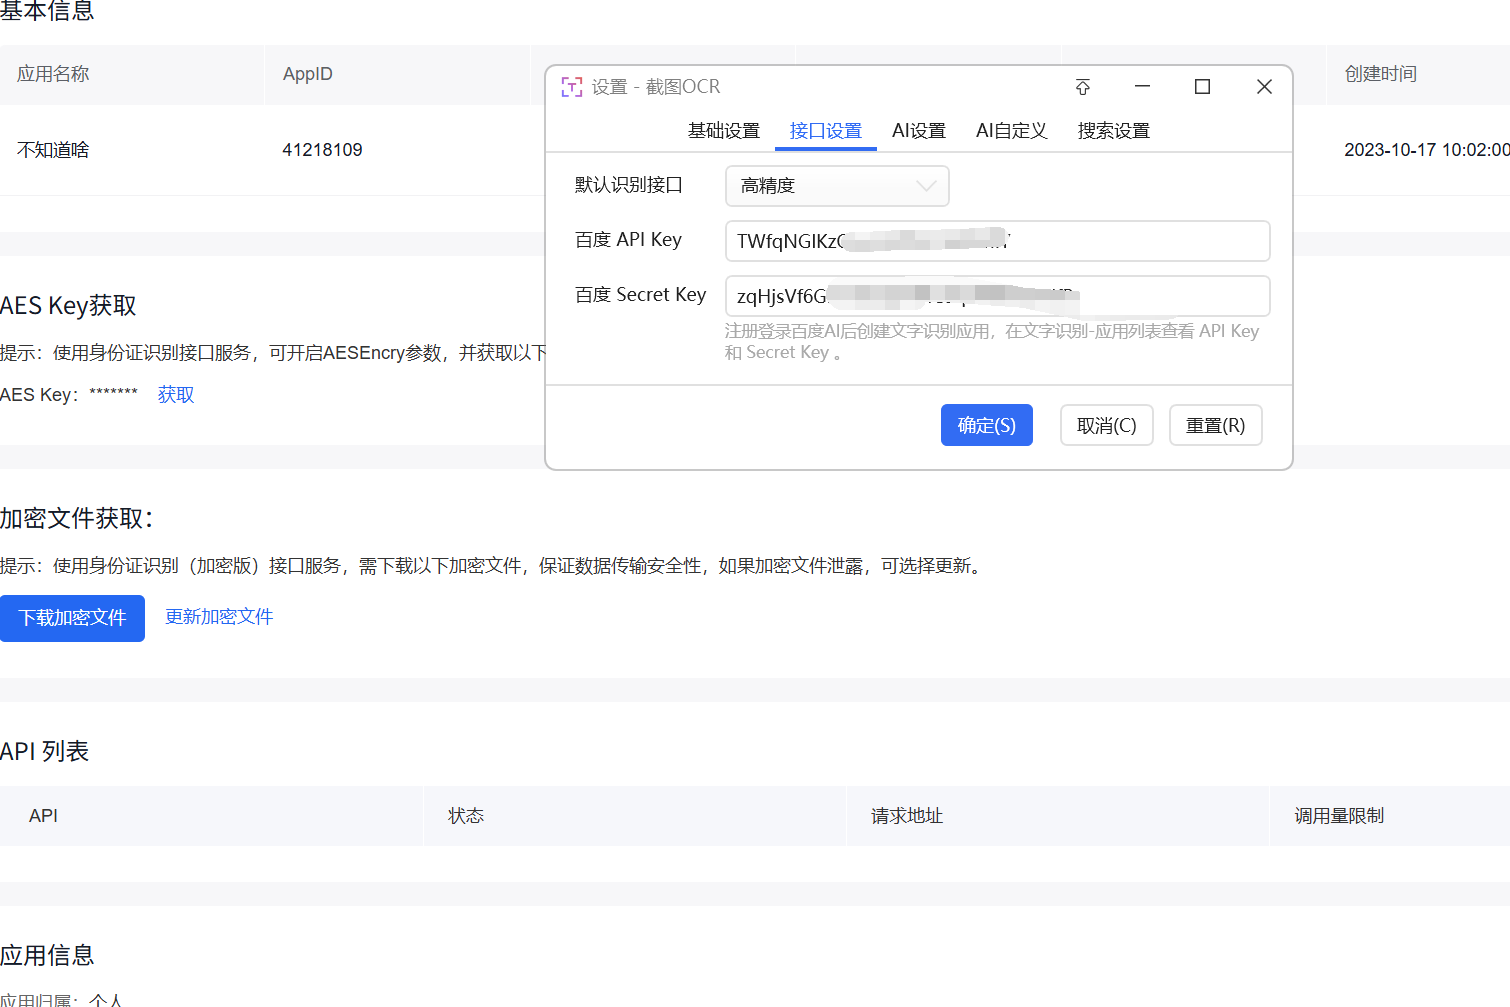The height and width of the screenshot is (1007, 1510).
Task: Hit the 重置(R) button
Action: coord(1215,425)
